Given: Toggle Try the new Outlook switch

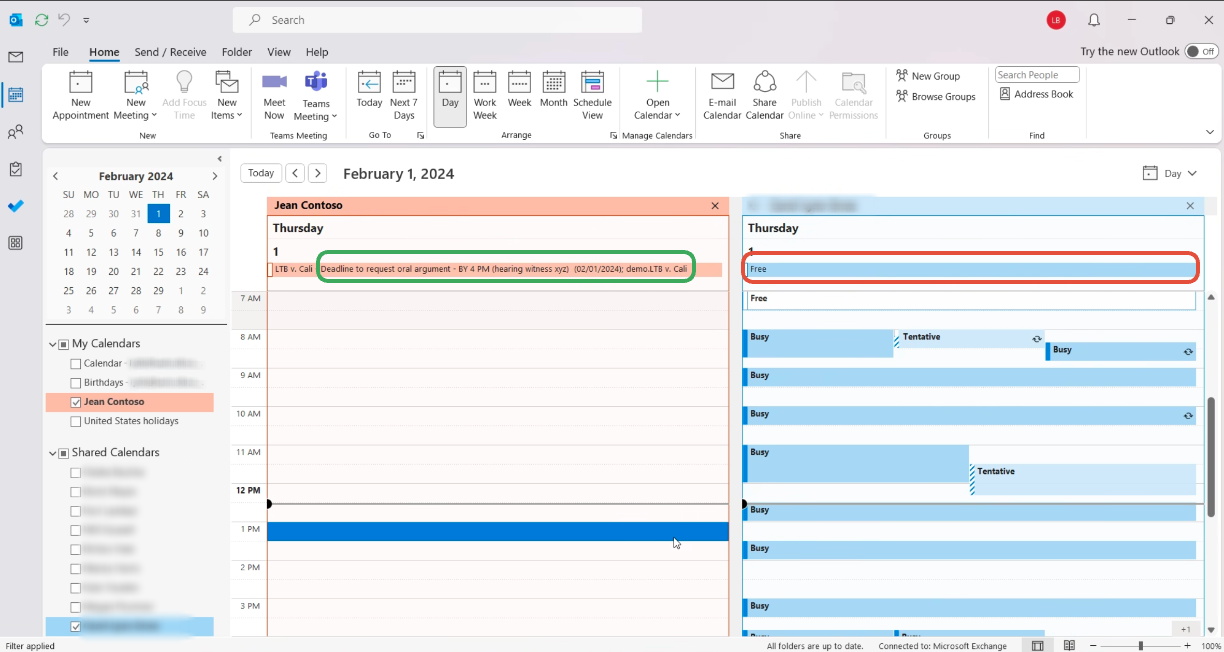Looking at the screenshot, I should click(1200, 51).
